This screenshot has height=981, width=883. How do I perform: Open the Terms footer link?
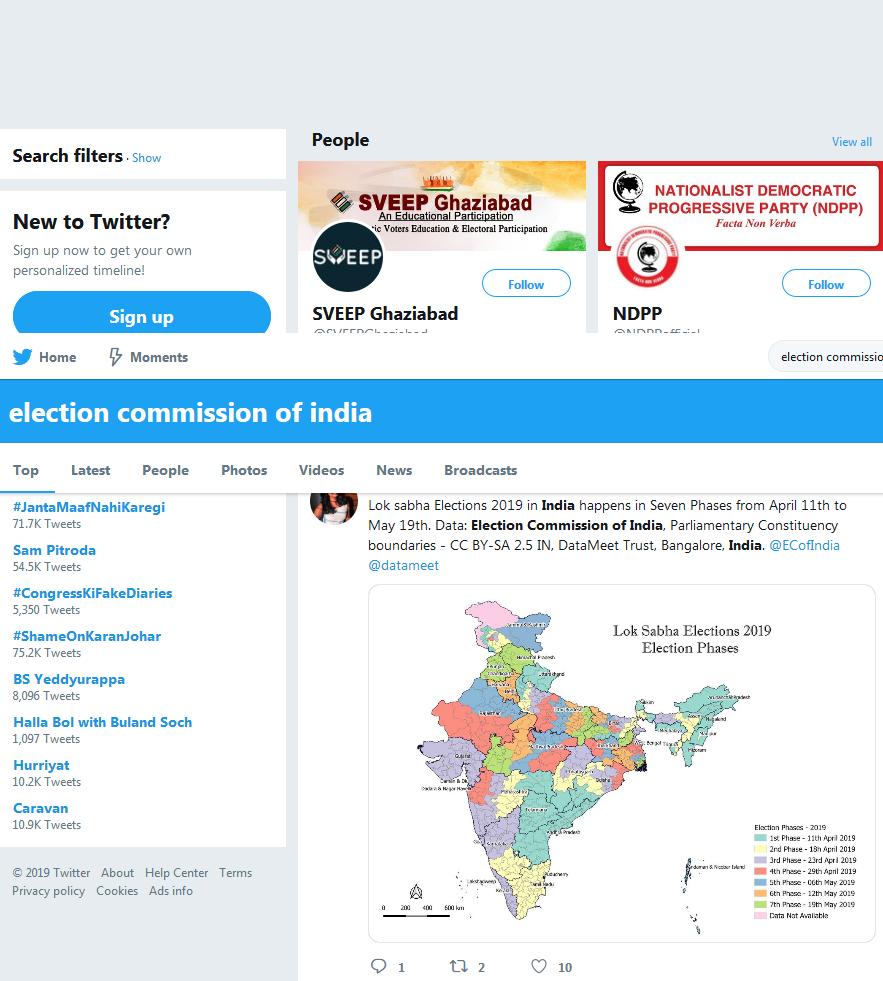pos(235,873)
